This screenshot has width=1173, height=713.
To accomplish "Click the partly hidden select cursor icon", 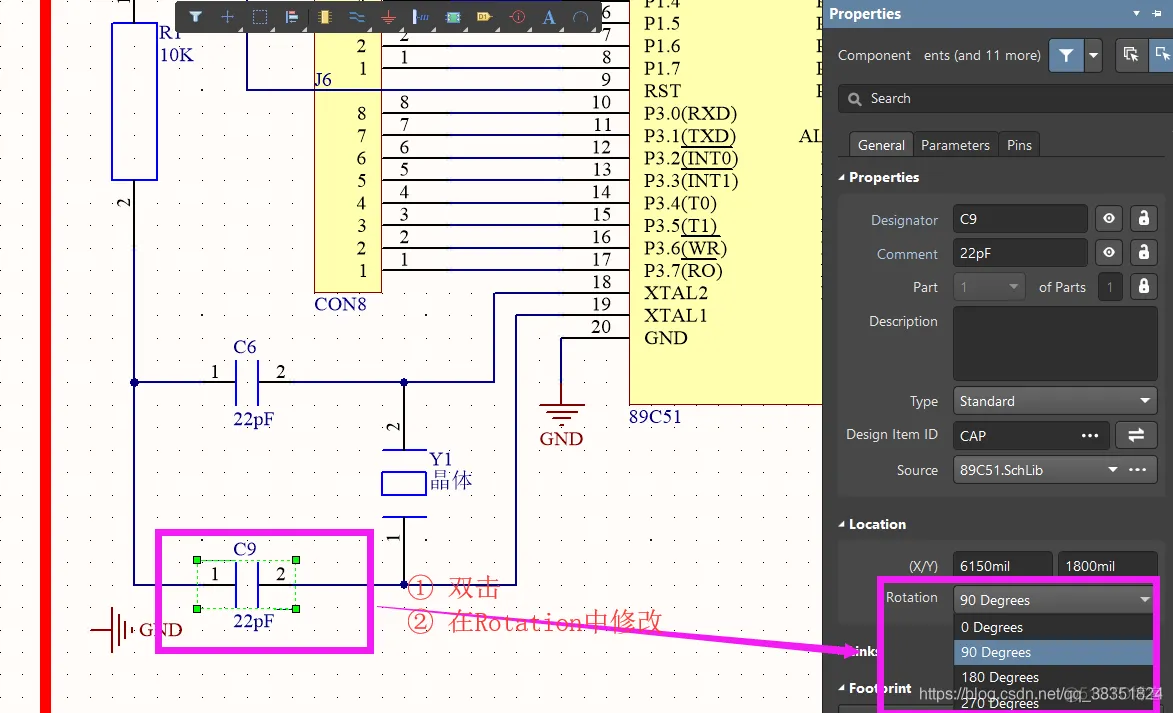I will point(1162,55).
